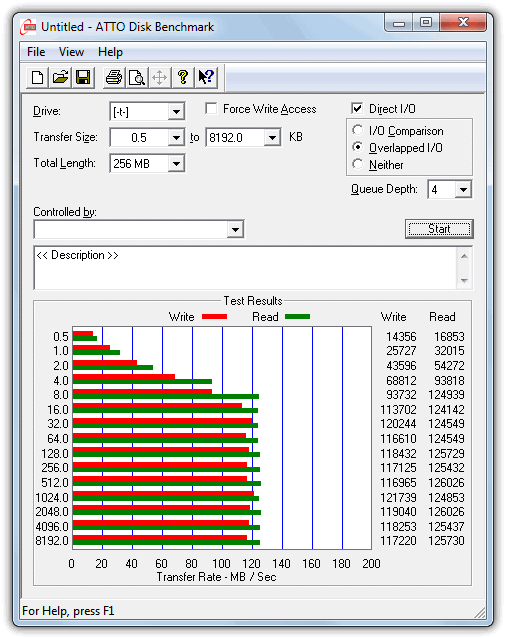
Task: Click the Description scrollbar up arrow
Action: click(x=464, y=256)
